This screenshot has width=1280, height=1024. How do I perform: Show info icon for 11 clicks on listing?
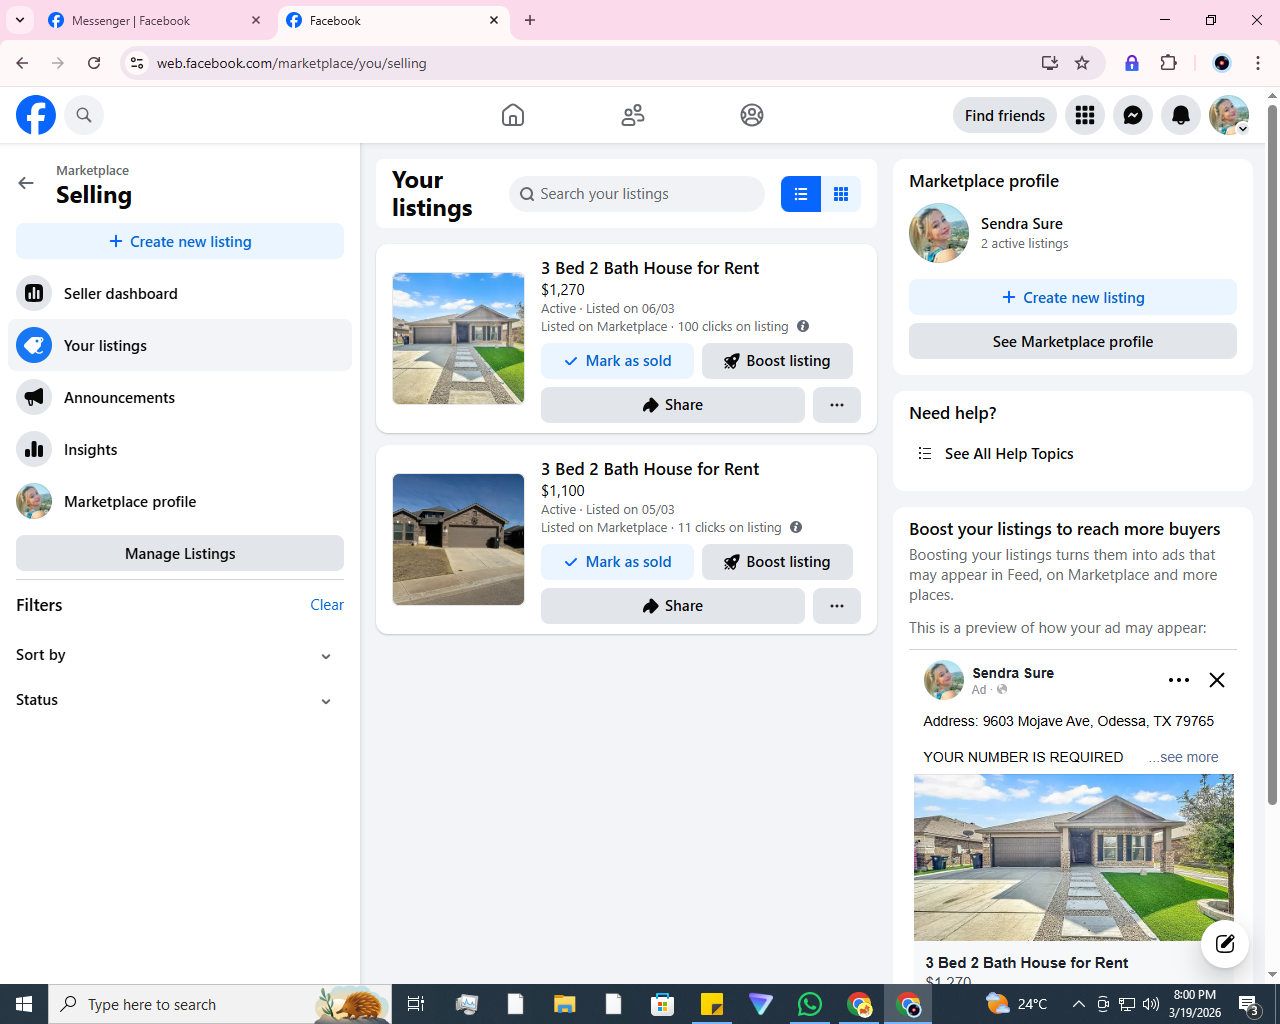coord(796,527)
